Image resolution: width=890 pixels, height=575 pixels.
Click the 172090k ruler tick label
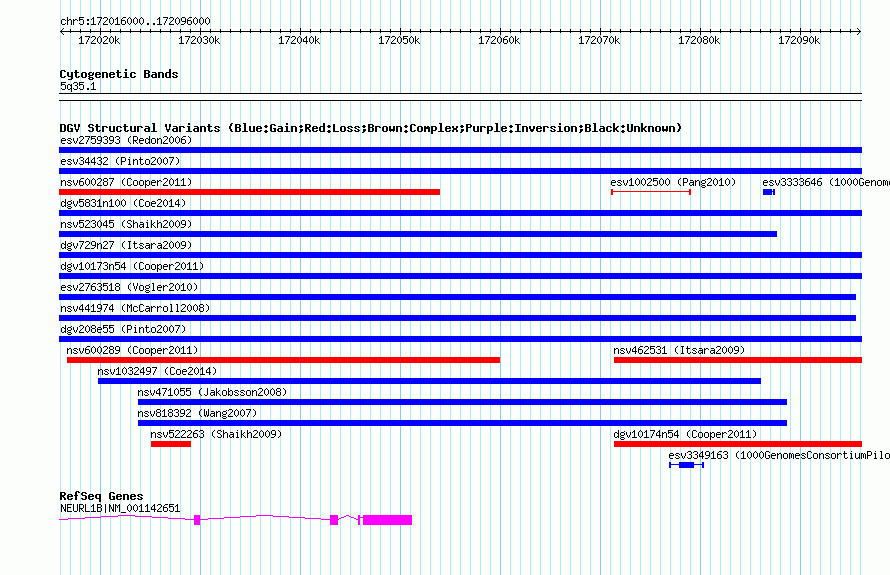pyautogui.click(x=799, y=41)
